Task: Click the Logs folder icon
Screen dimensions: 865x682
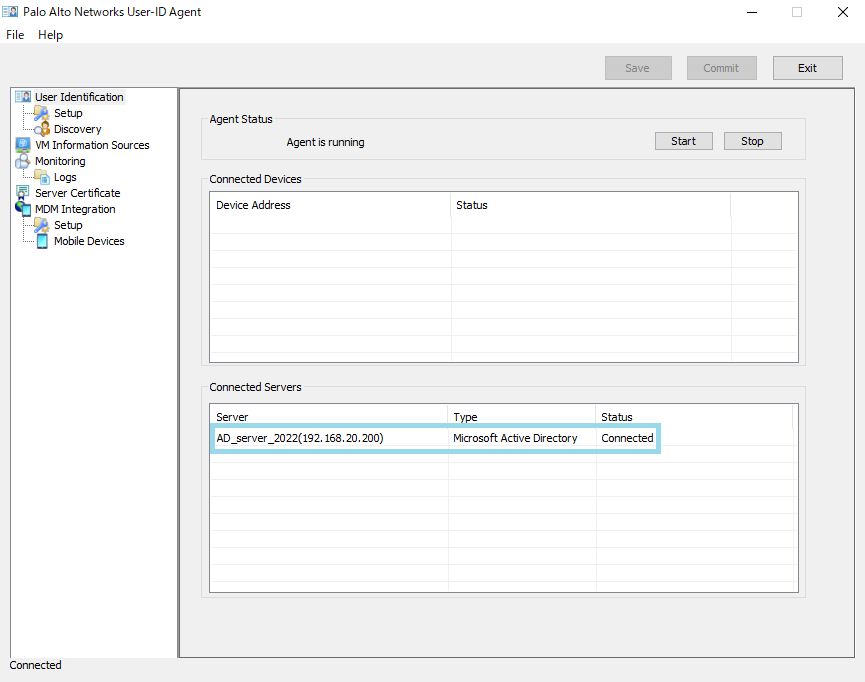Action: [42, 177]
